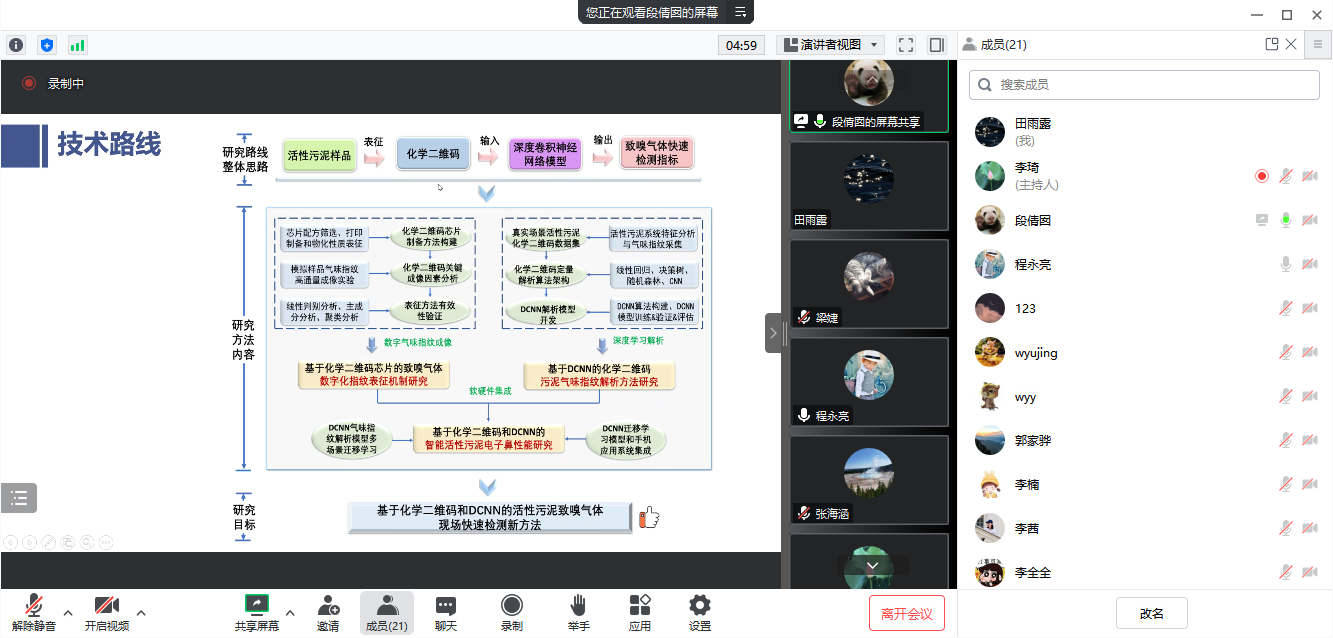Expand audio options arrow beside 解除静音
Screen dimensions: 1333x638
(x=68, y=613)
